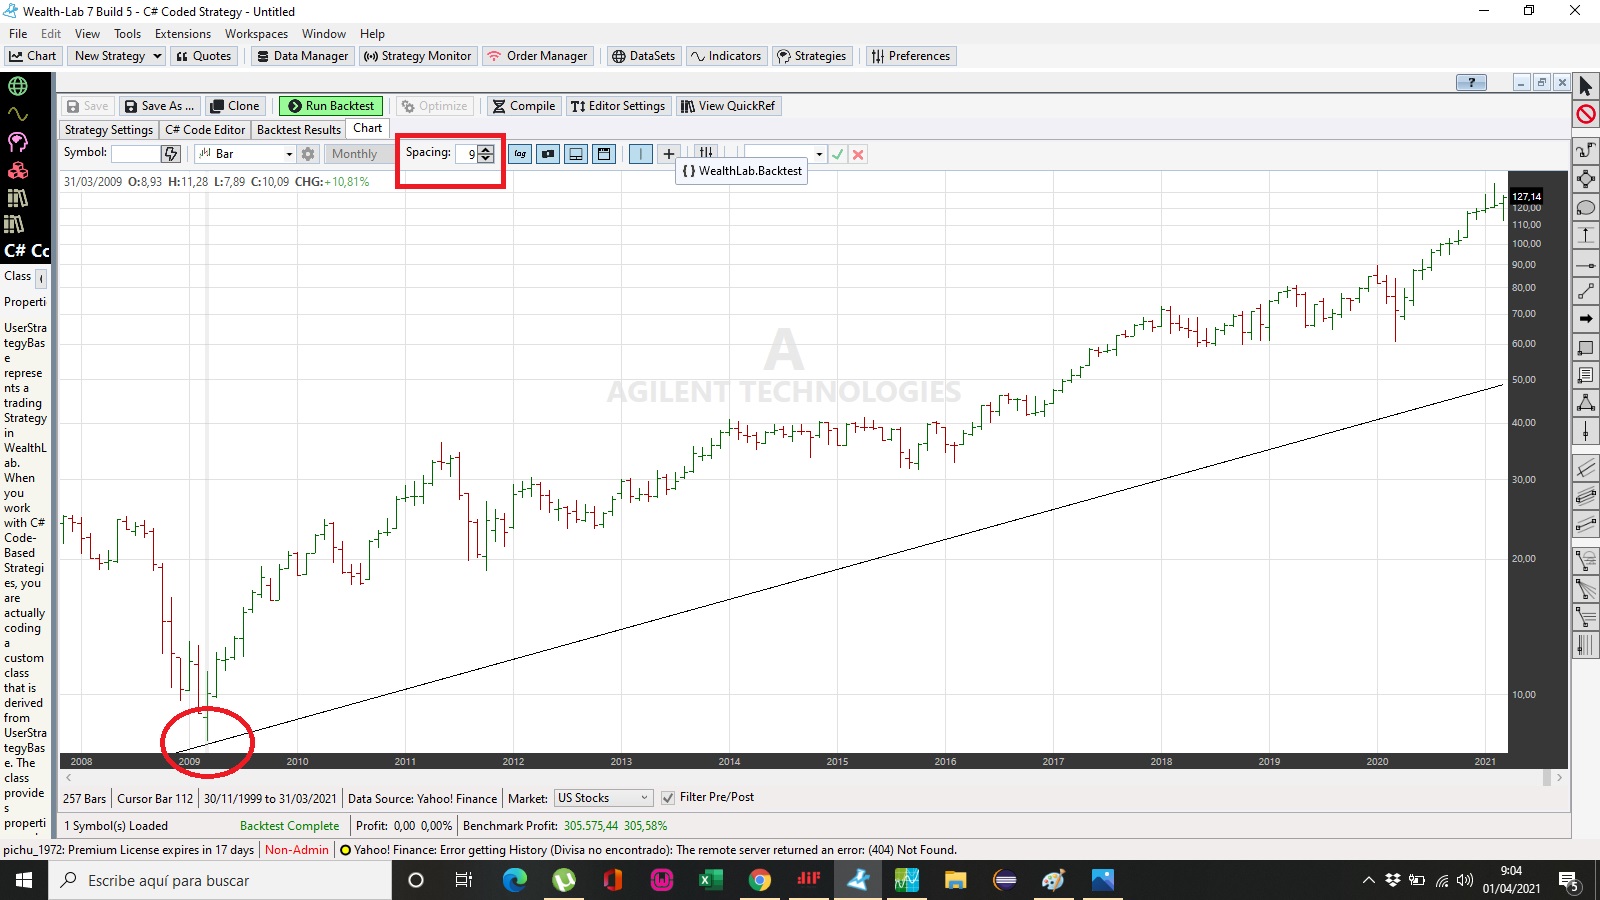The height and width of the screenshot is (900, 1600).
Task: Toggle the status bar display button
Action: 576,154
